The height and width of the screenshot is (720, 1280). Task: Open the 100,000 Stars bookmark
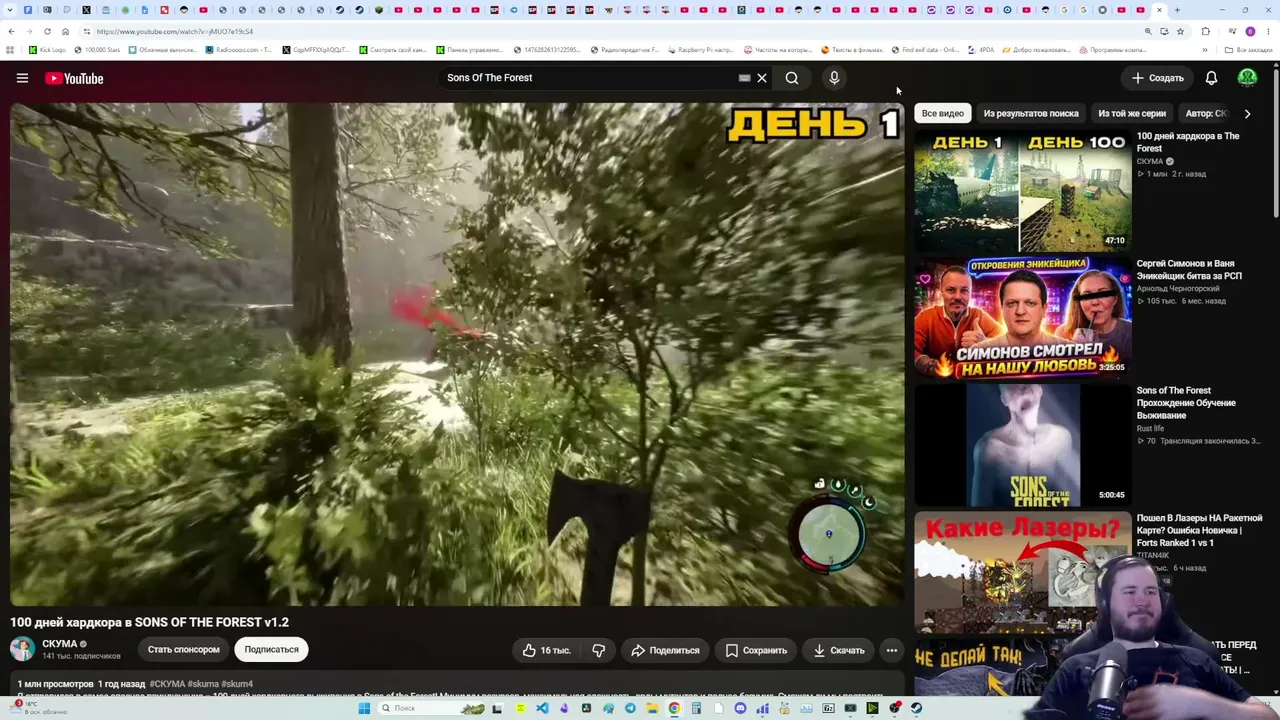pos(97,50)
